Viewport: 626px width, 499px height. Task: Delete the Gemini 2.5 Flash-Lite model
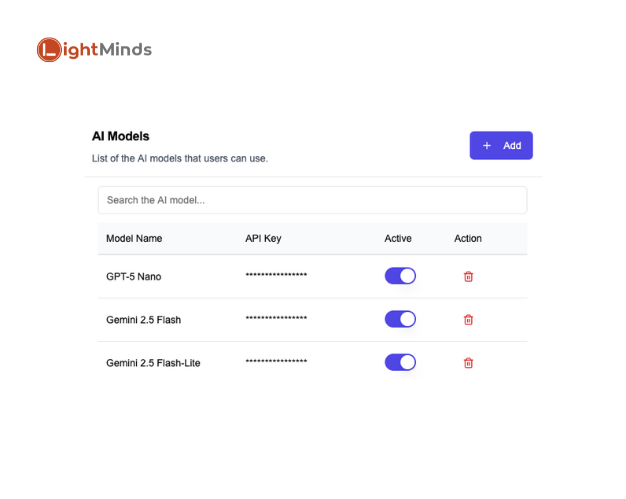click(x=468, y=362)
